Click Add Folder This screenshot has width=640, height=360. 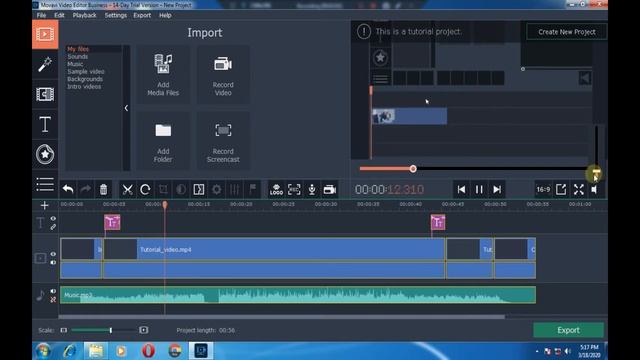click(x=163, y=141)
